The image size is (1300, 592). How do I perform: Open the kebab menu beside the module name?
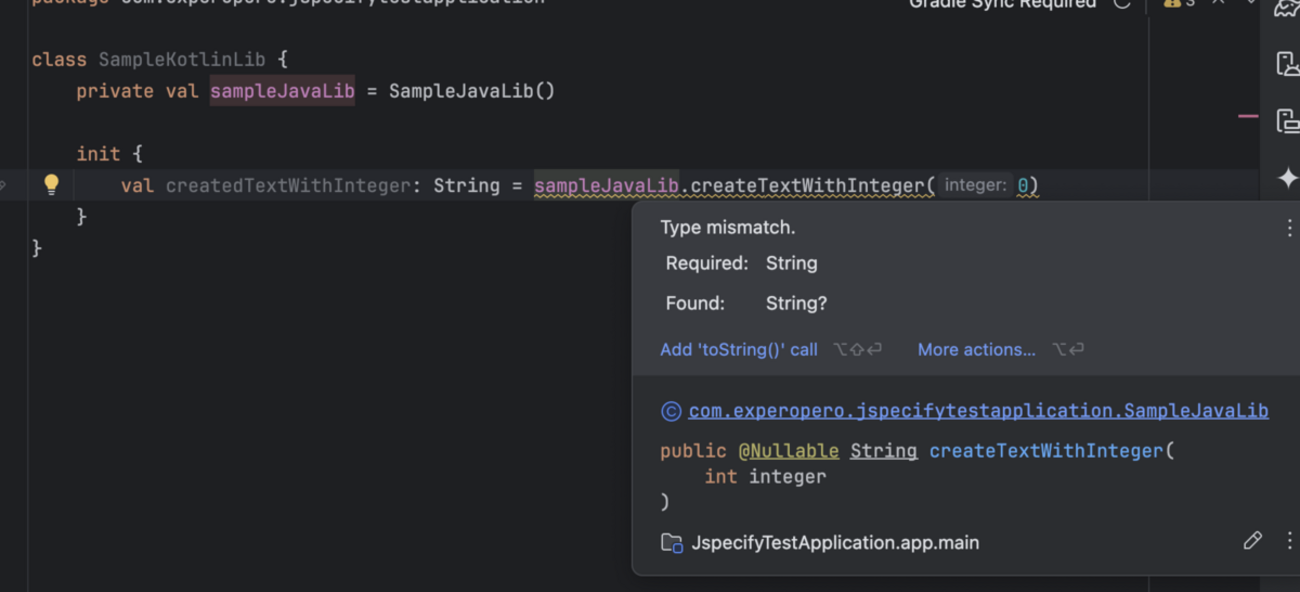[x=1289, y=541]
